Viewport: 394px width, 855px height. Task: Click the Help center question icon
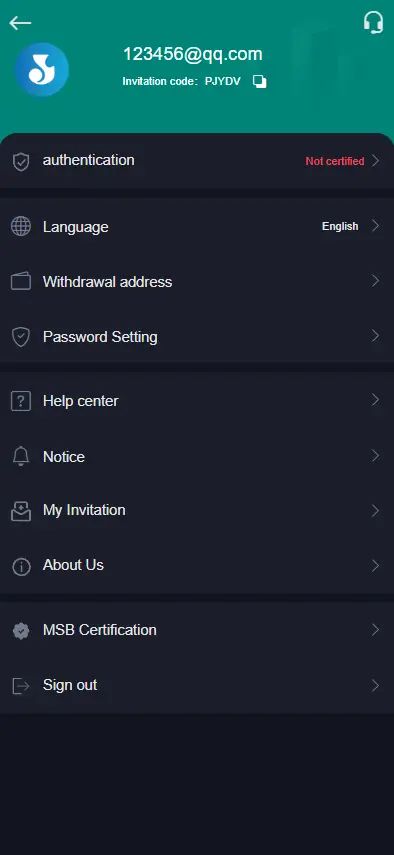21,401
